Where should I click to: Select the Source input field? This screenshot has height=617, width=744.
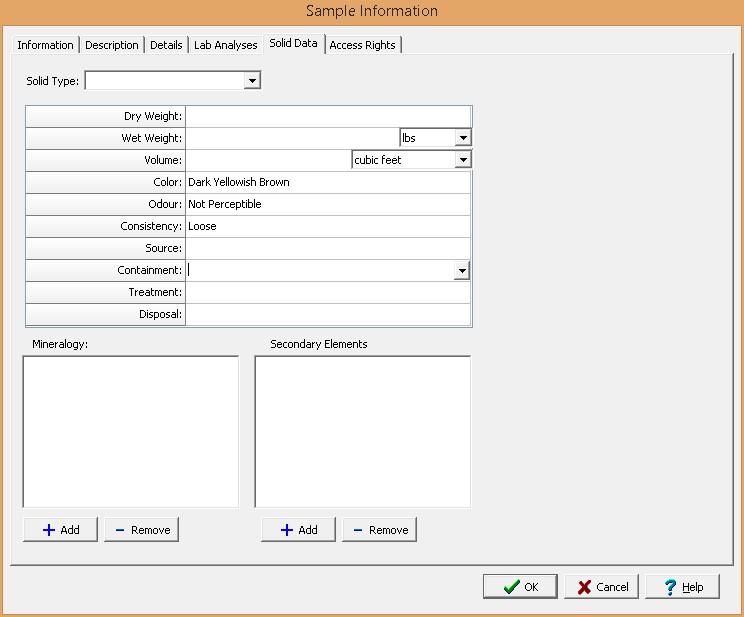(327, 248)
